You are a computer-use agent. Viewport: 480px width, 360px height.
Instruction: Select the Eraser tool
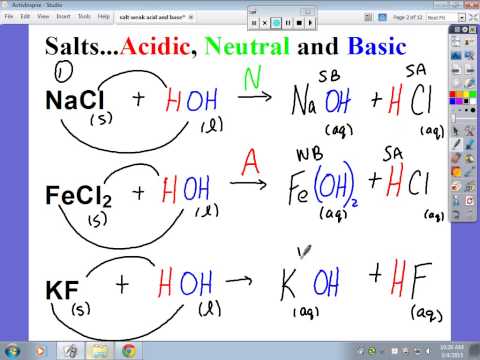455,158
